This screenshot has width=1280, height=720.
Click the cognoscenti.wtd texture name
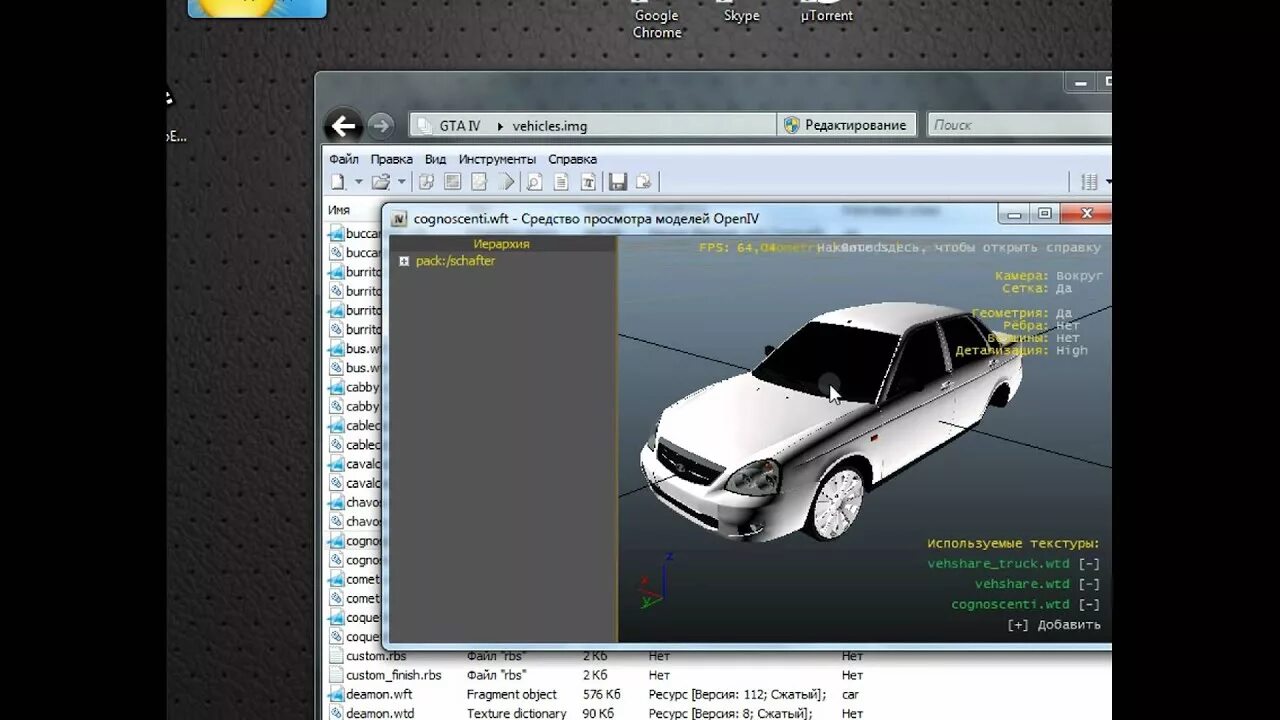1010,604
